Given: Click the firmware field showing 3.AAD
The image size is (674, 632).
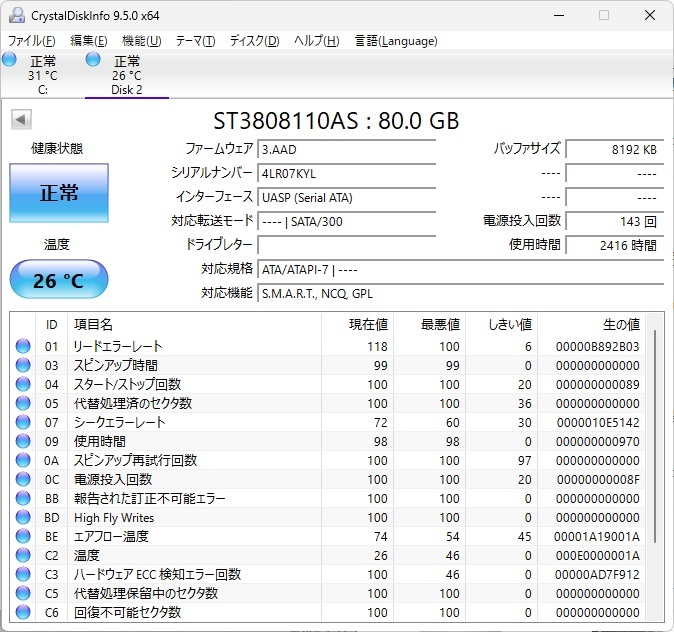Looking at the screenshot, I should (346, 150).
